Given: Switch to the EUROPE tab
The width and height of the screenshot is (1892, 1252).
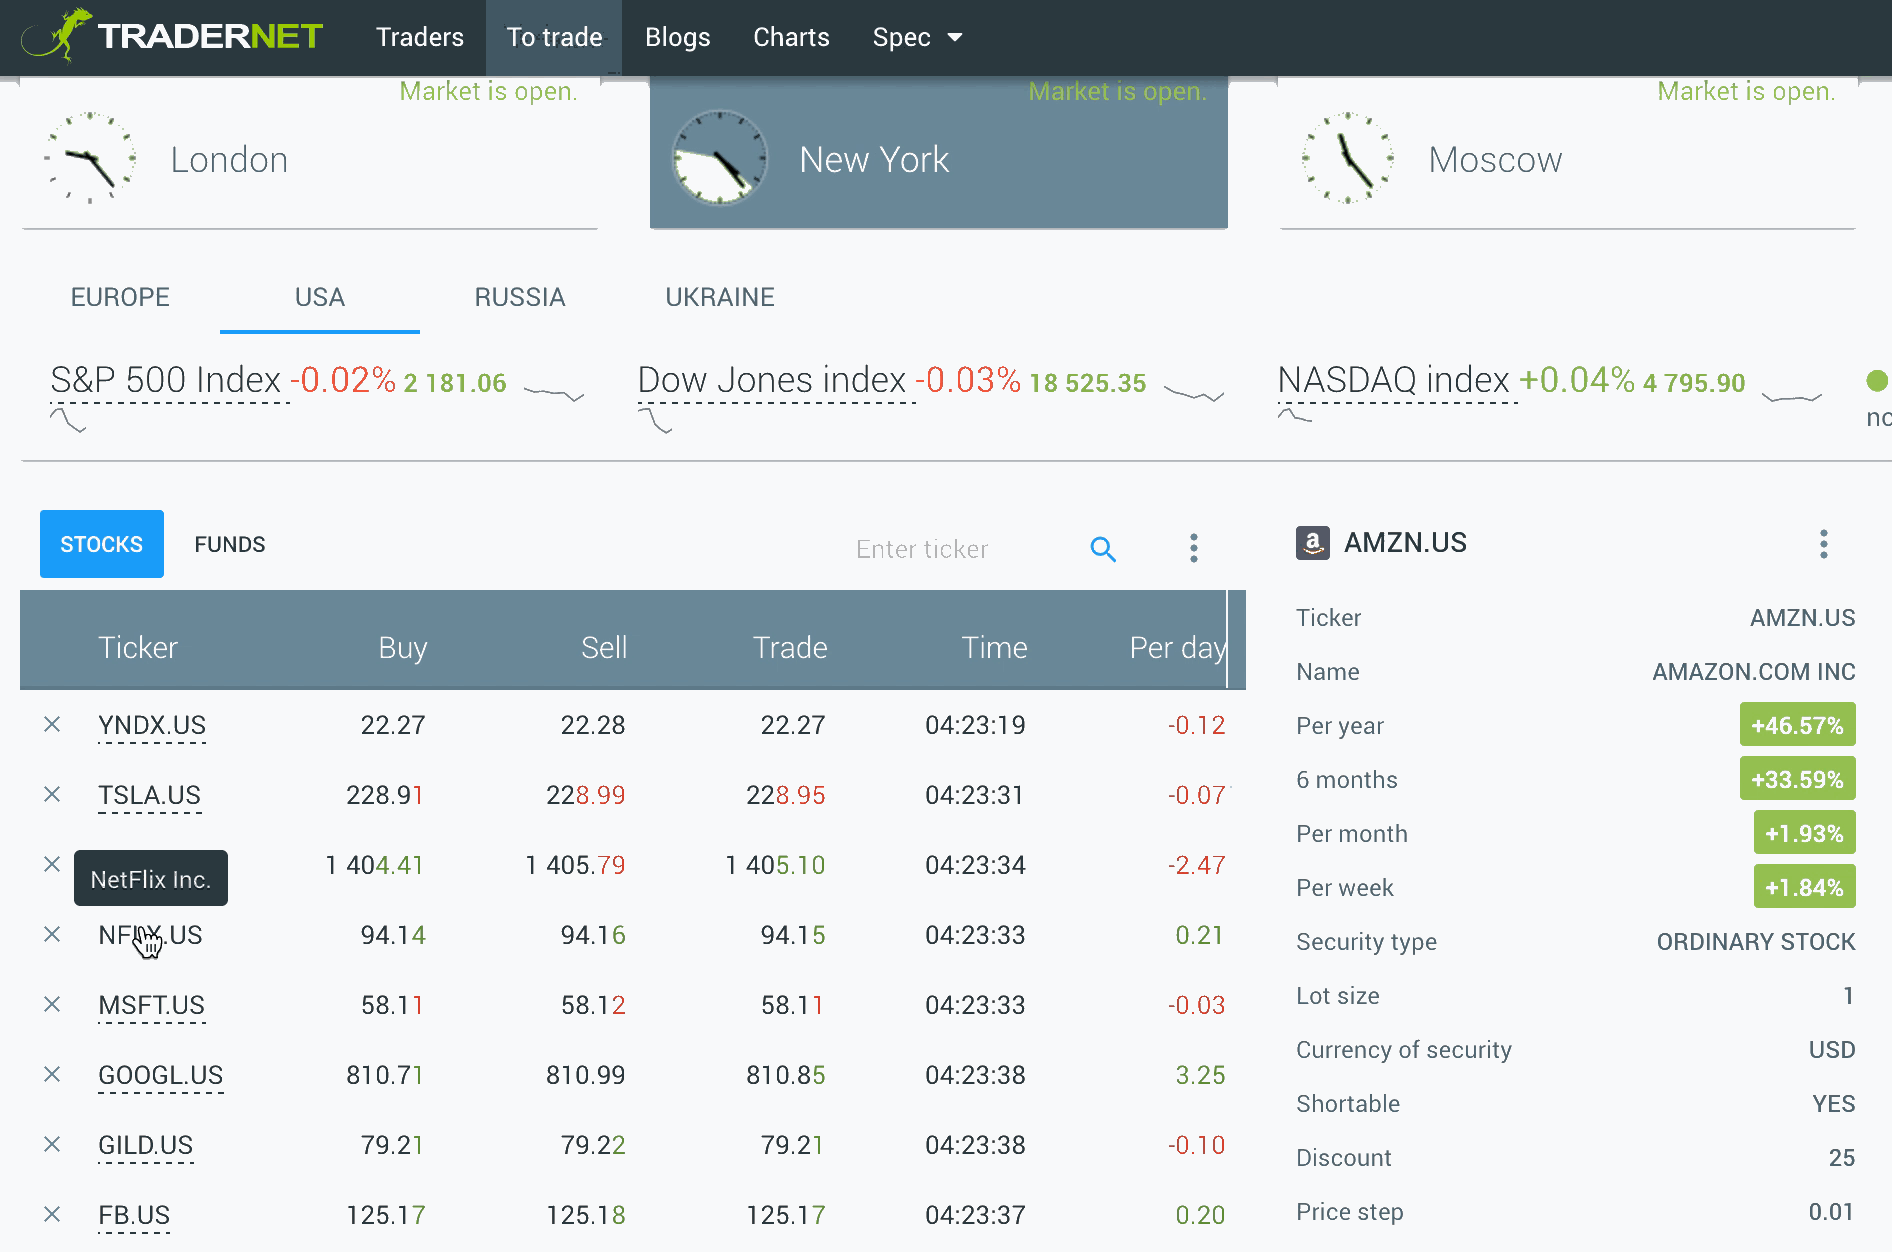Looking at the screenshot, I should tap(120, 297).
